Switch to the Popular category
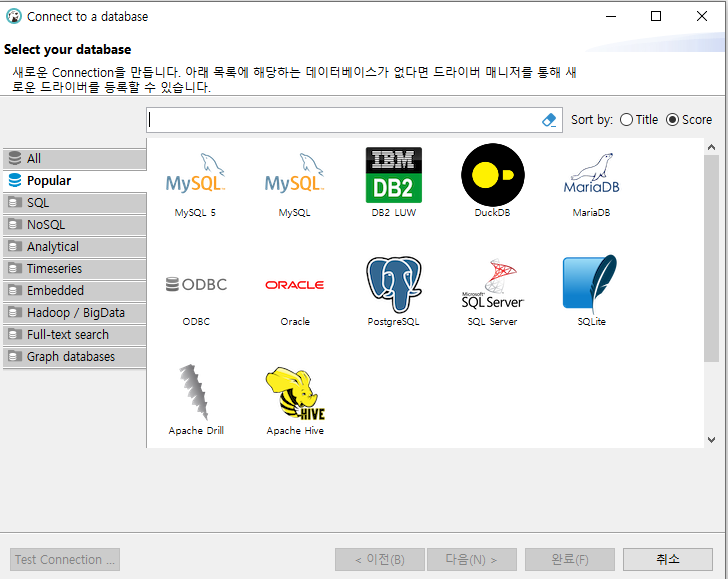Image resolution: width=728 pixels, height=579 pixels. (75, 181)
